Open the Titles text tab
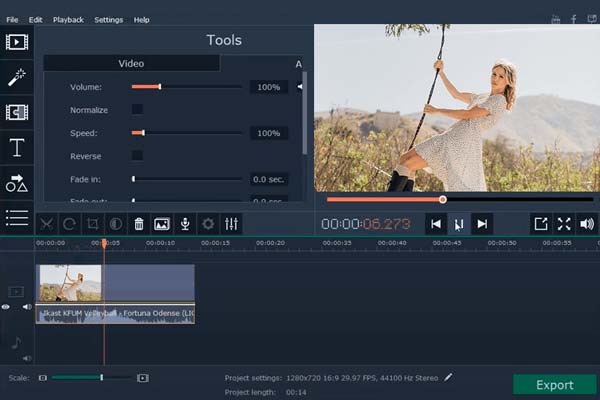The height and width of the screenshot is (400, 600). [17, 148]
